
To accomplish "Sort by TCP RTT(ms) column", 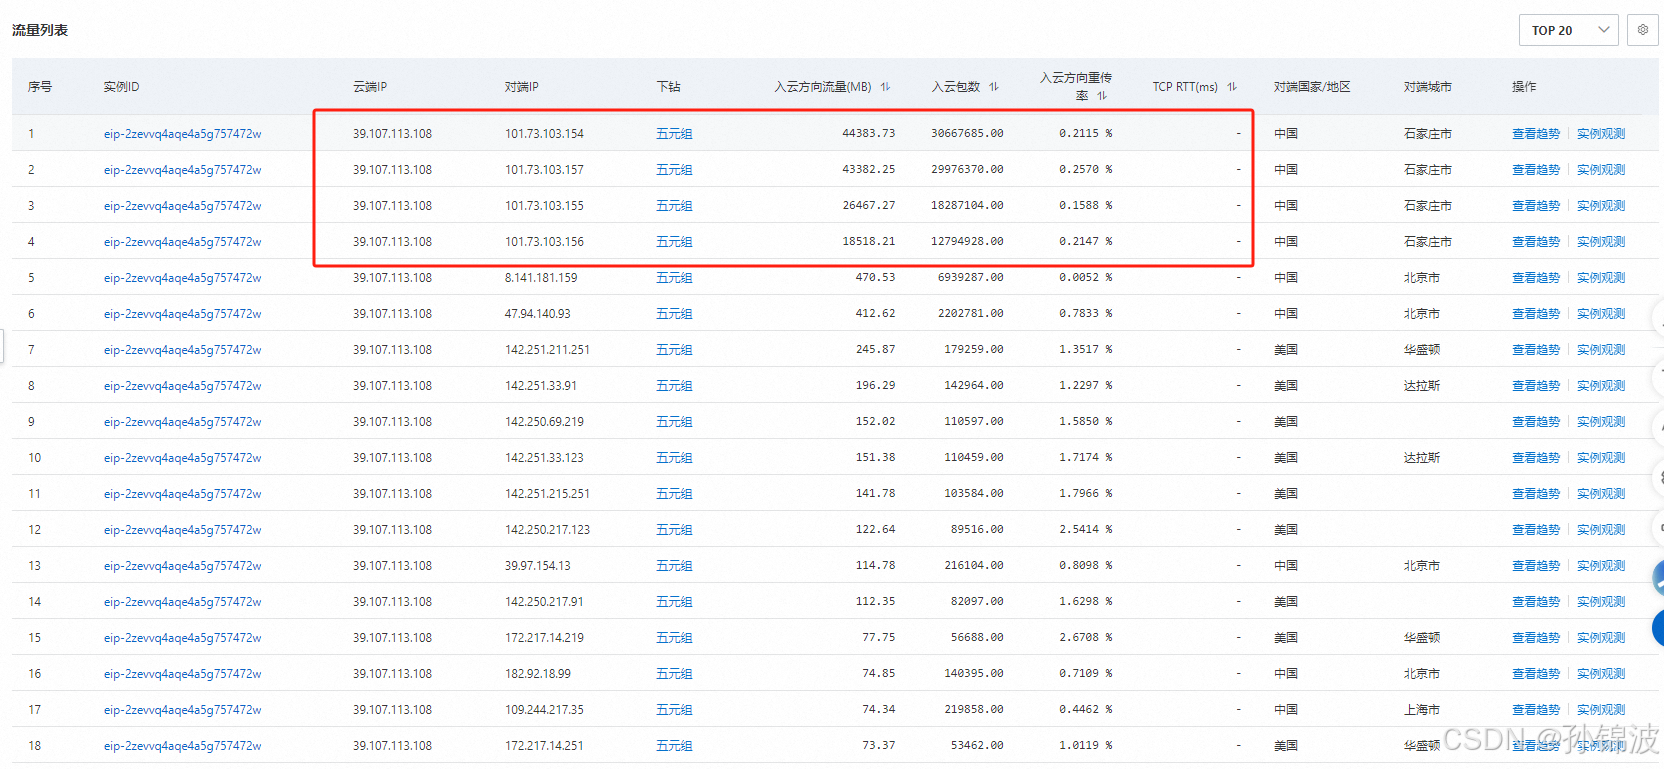I will click(x=1232, y=87).
